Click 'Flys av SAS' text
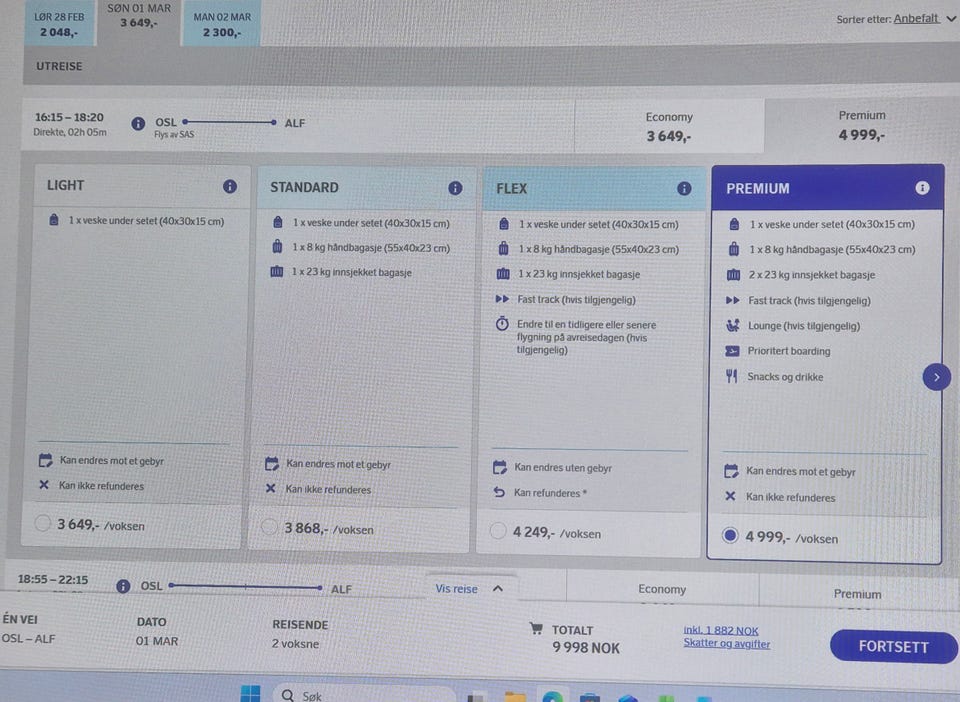960x702 pixels. [174, 135]
